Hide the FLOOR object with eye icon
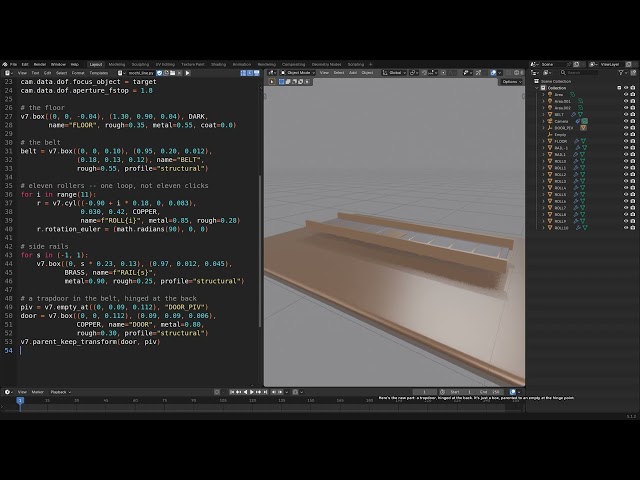The height and width of the screenshot is (480, 640). tap(626, 141)
